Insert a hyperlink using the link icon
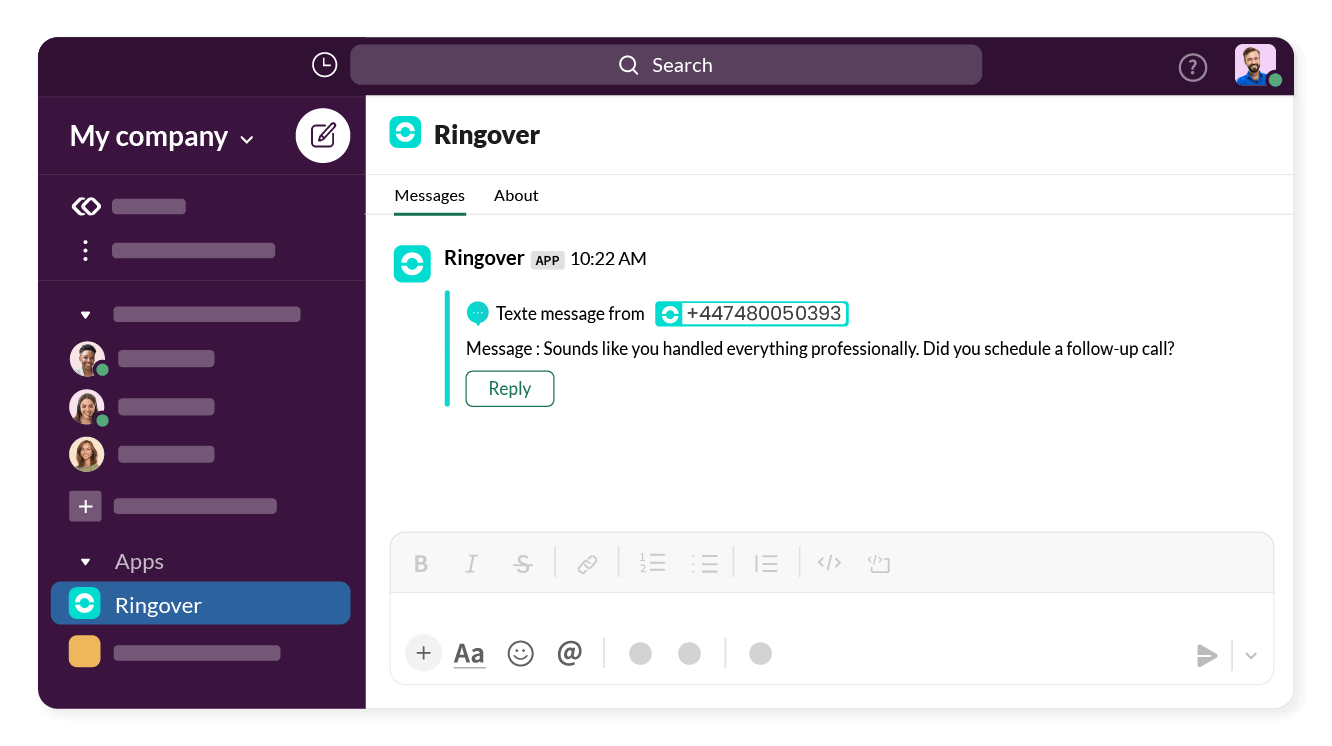 [x=587, y=563]
